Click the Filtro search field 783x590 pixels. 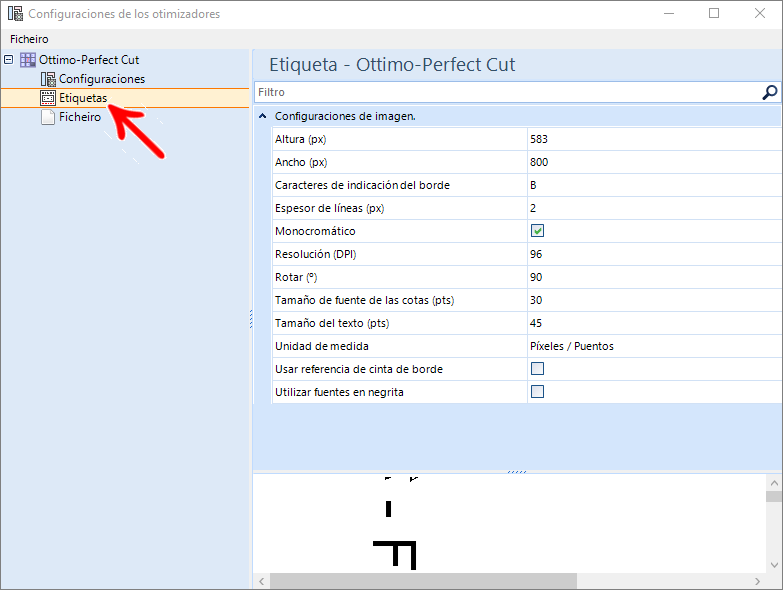(x=508, y=92)
